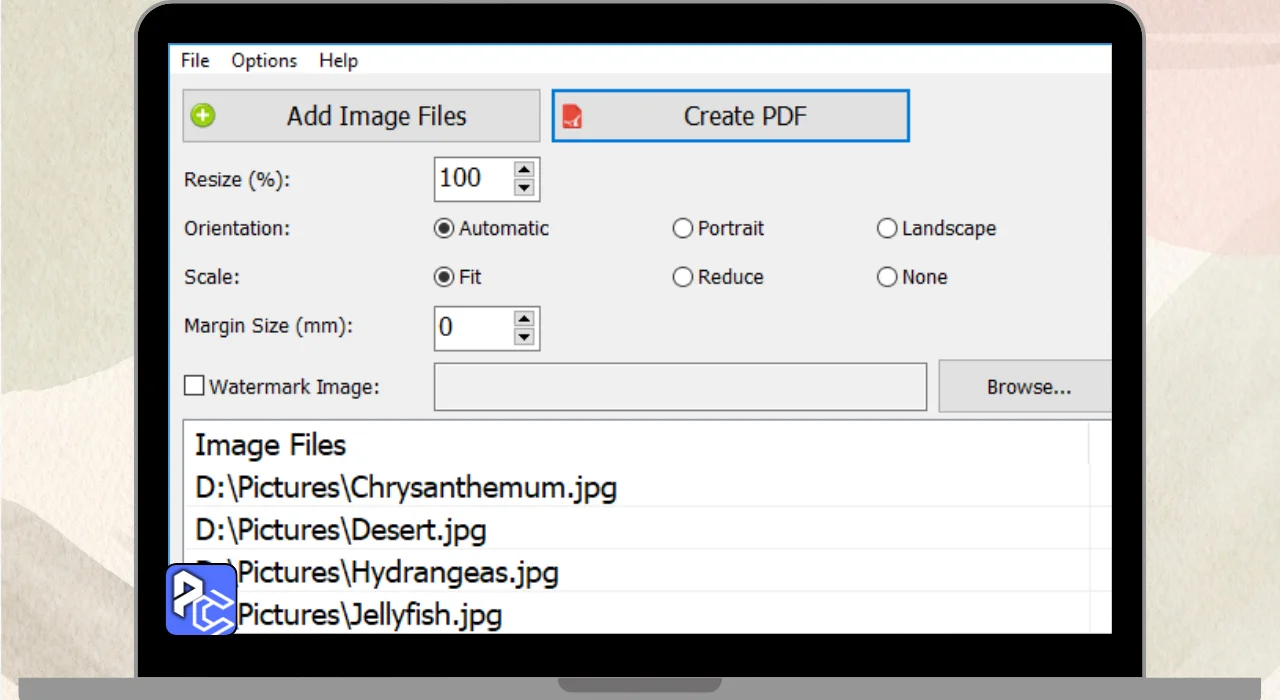The height and width of the screenshot is (700, 1280).
Task: Open the Help menu
Action: pos(338,61)
